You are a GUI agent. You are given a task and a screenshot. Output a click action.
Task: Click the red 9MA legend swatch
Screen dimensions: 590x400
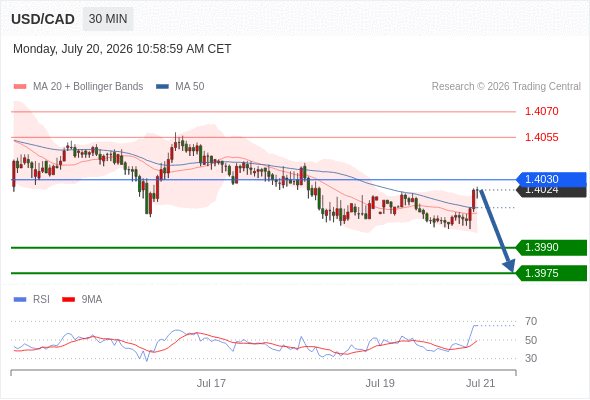coord(68,300)
